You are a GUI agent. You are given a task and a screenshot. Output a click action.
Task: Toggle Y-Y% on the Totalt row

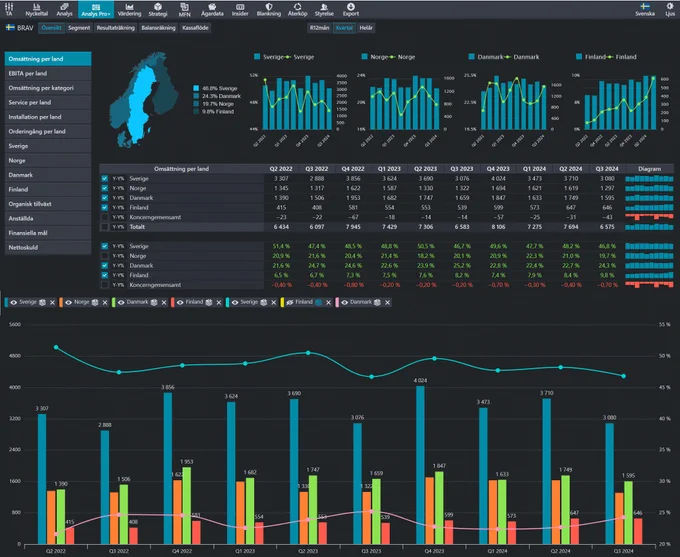(x=118, y=227)
